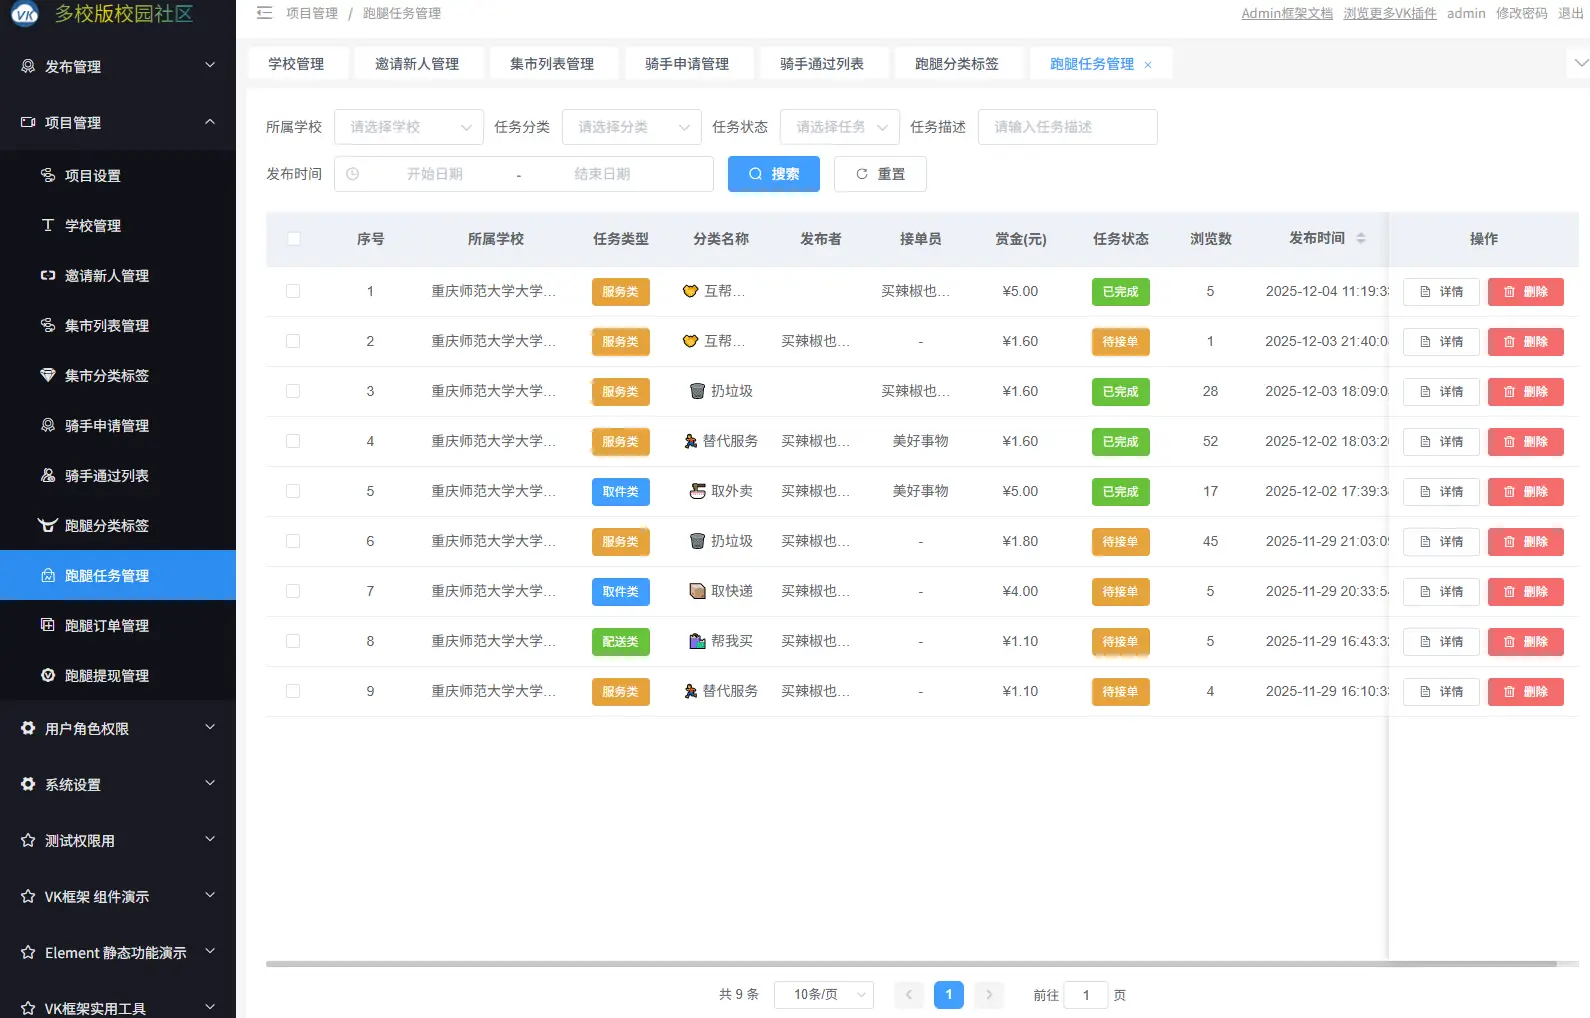
Task: Open 跑腿提现管理 in the sidebar
Action: pos(106,676)
